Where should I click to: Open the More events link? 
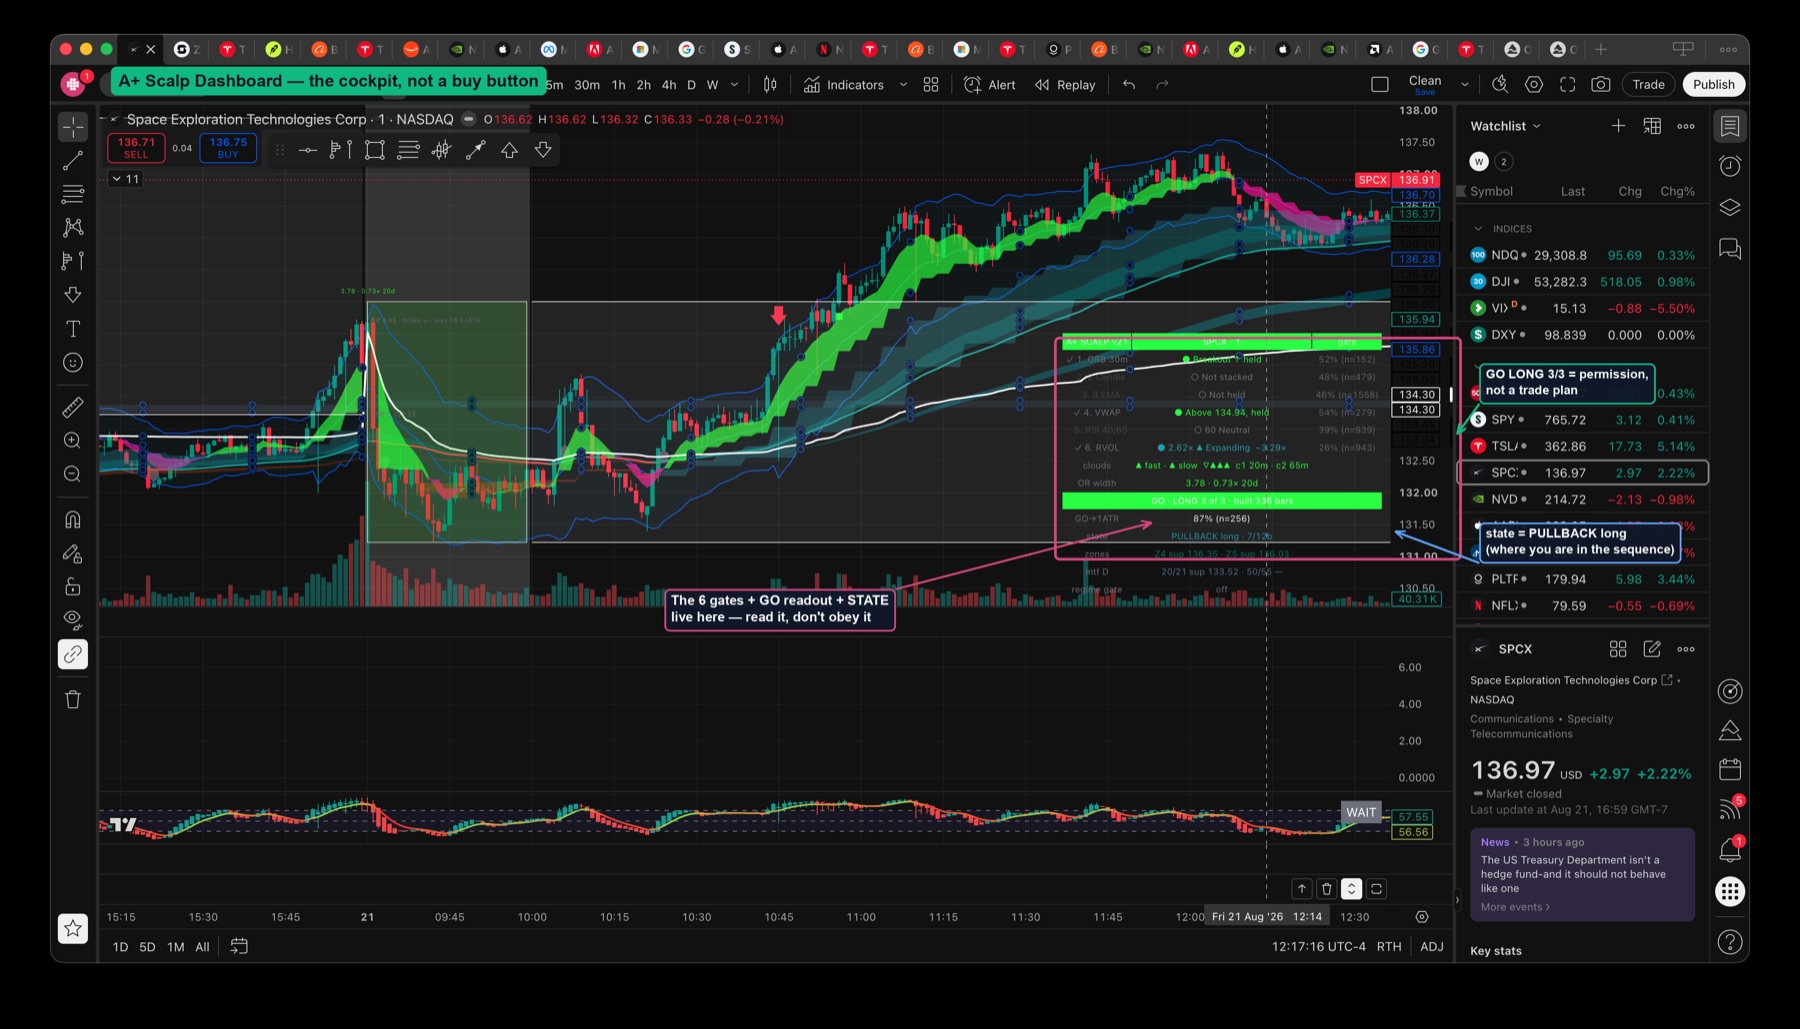click(x=1515, y=907)
